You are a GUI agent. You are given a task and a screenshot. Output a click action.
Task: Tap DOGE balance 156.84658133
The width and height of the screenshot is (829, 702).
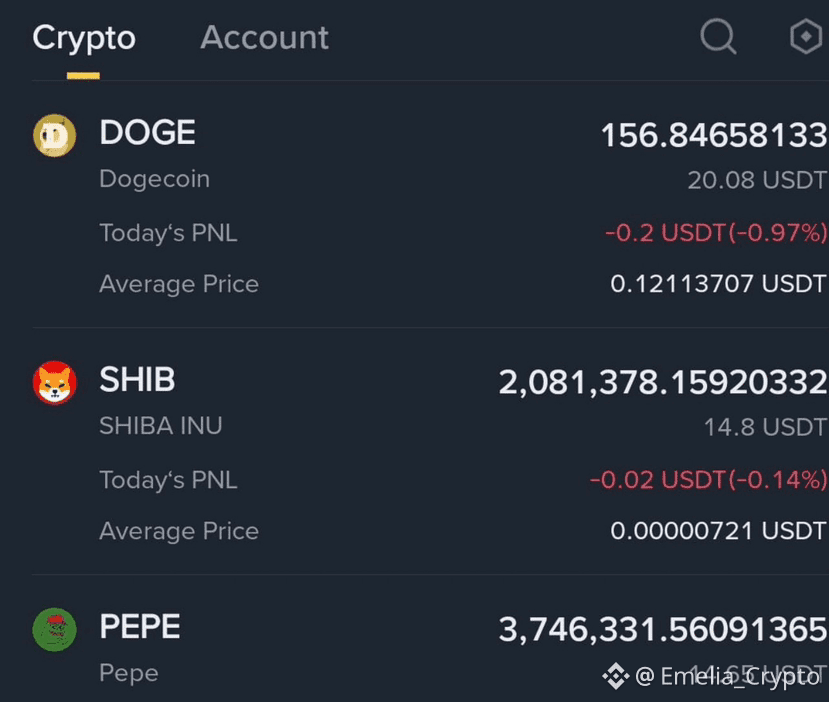point(714,135)
